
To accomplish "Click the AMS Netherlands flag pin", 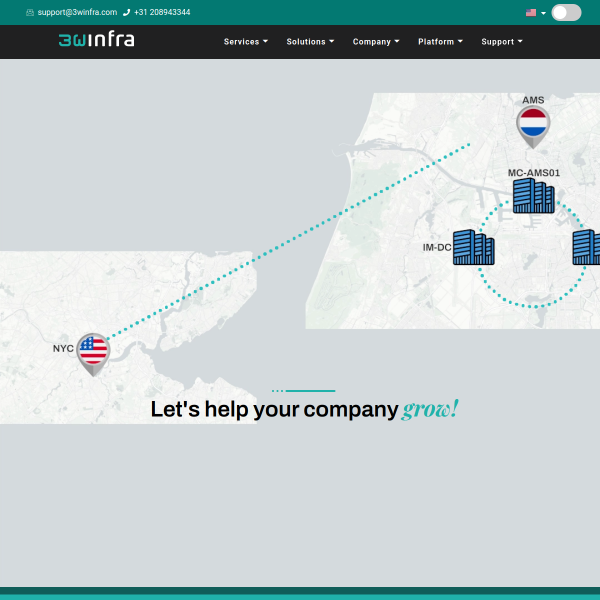I will 533,127.
